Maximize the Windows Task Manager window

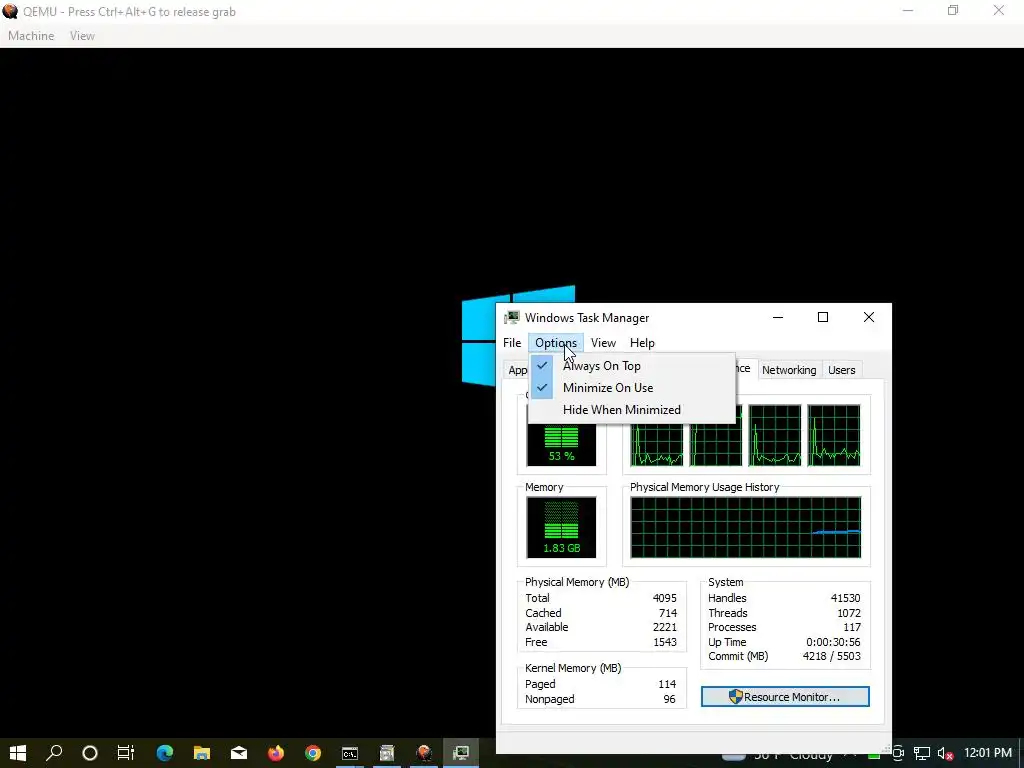(823, 317)
